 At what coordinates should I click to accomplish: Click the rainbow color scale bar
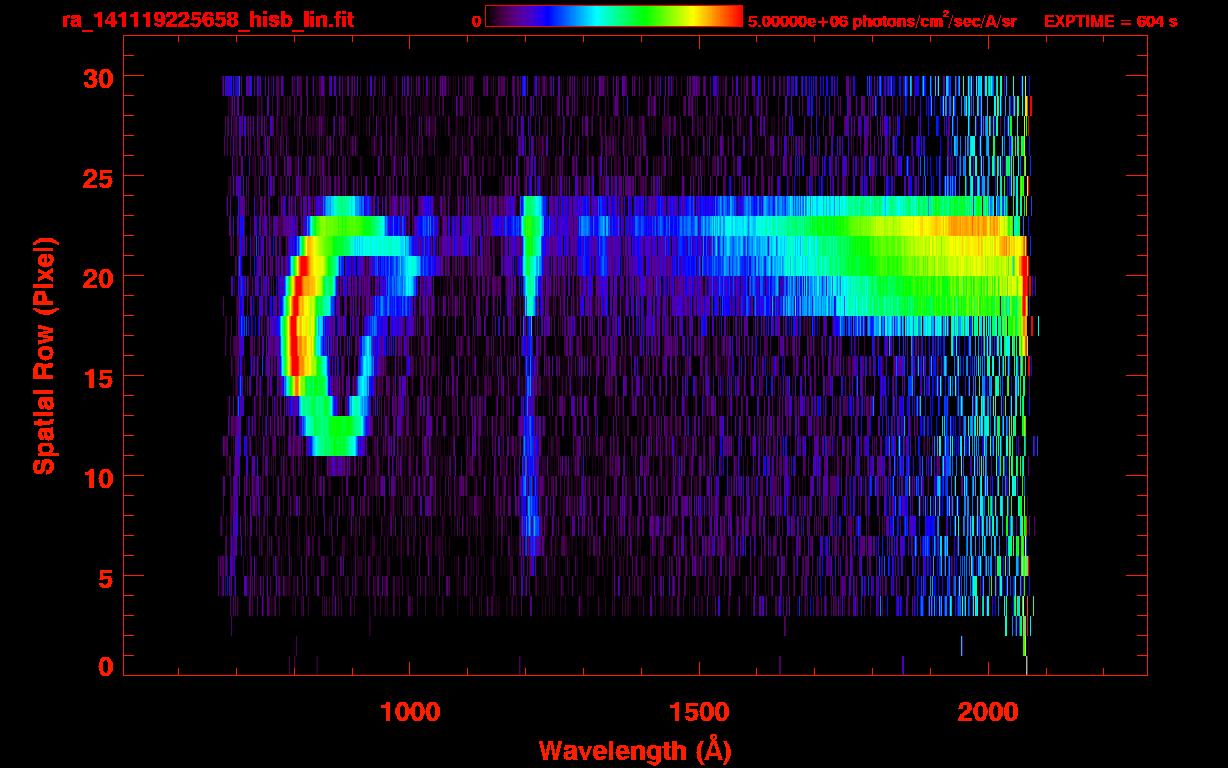pos(614,16)
